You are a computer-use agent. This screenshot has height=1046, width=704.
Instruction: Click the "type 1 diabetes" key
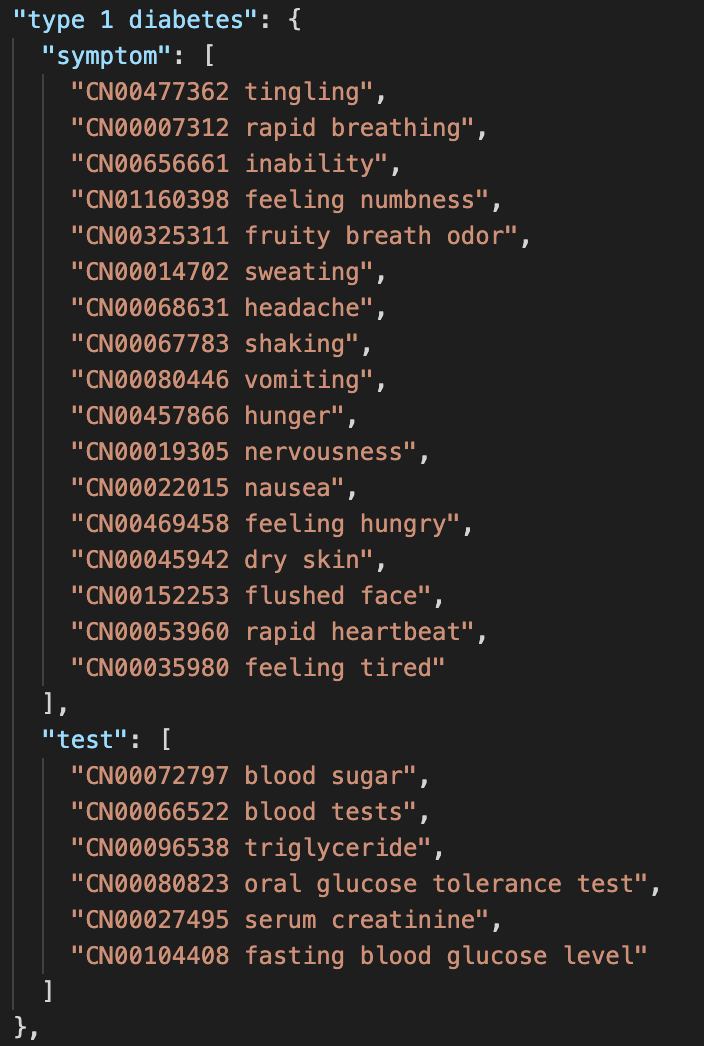pyautogui.click(x=136, y=20)
